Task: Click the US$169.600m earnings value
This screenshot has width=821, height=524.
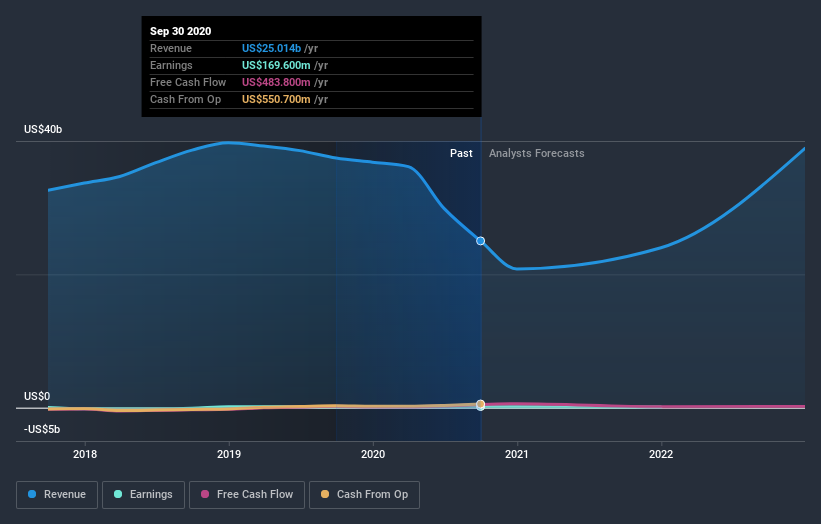Action: [276, 65]
